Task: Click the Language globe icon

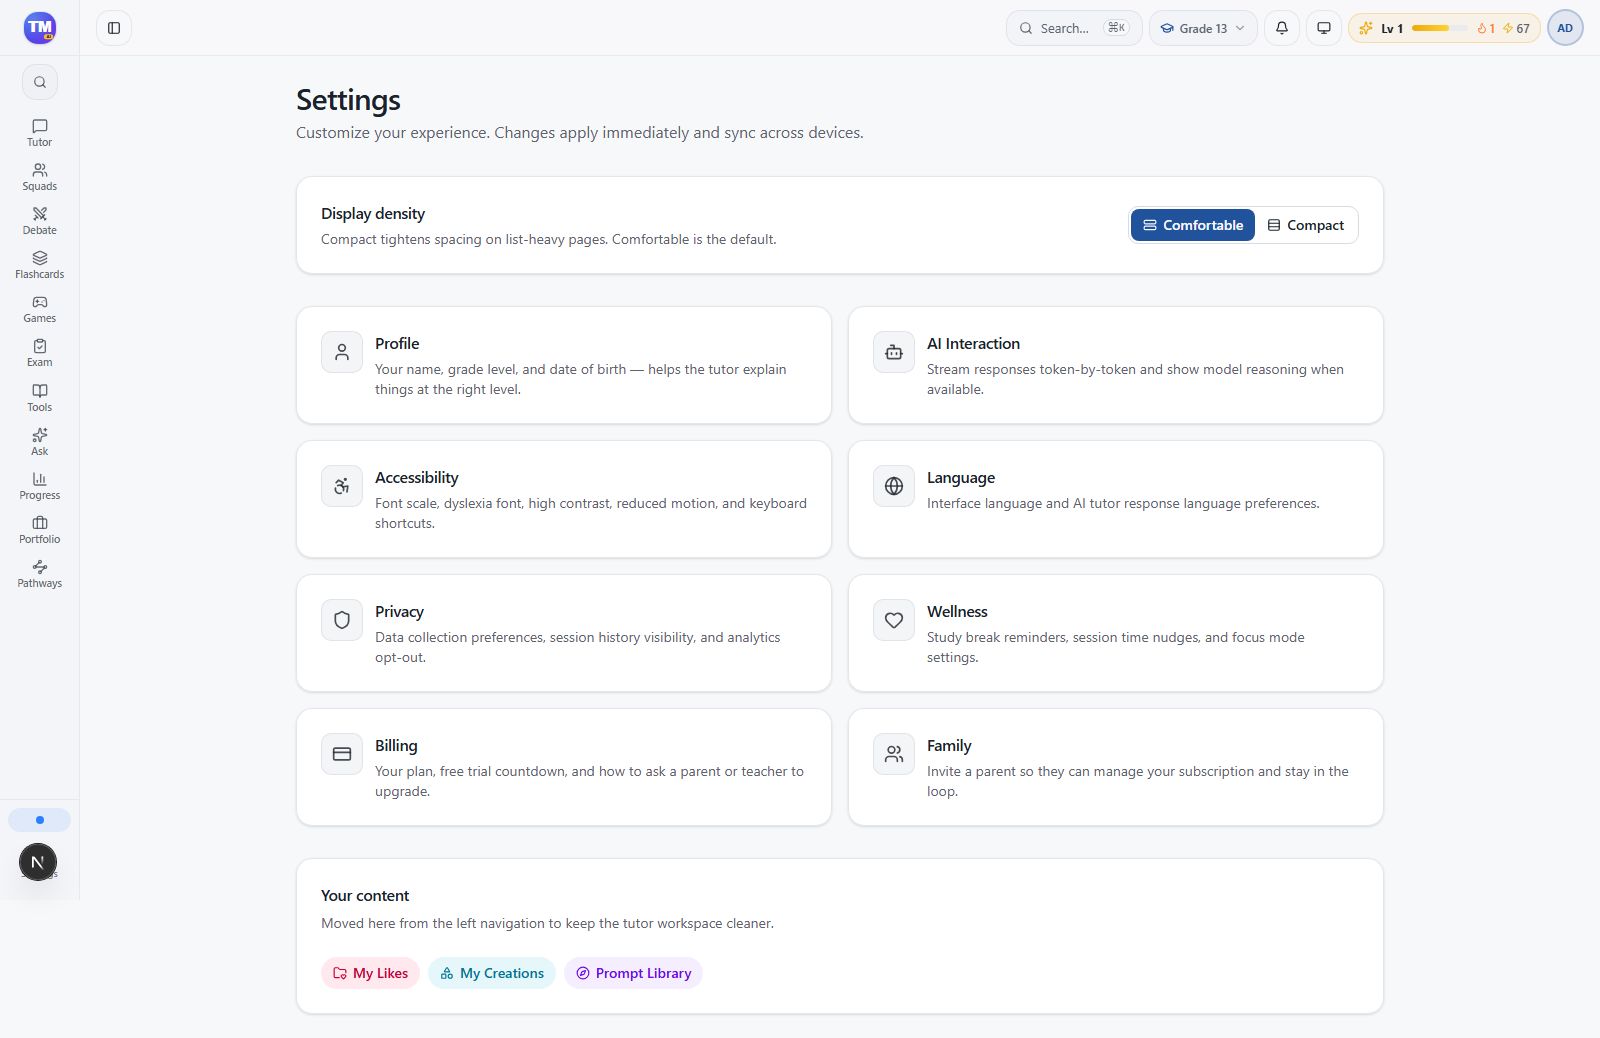Action: pos(894,486)
